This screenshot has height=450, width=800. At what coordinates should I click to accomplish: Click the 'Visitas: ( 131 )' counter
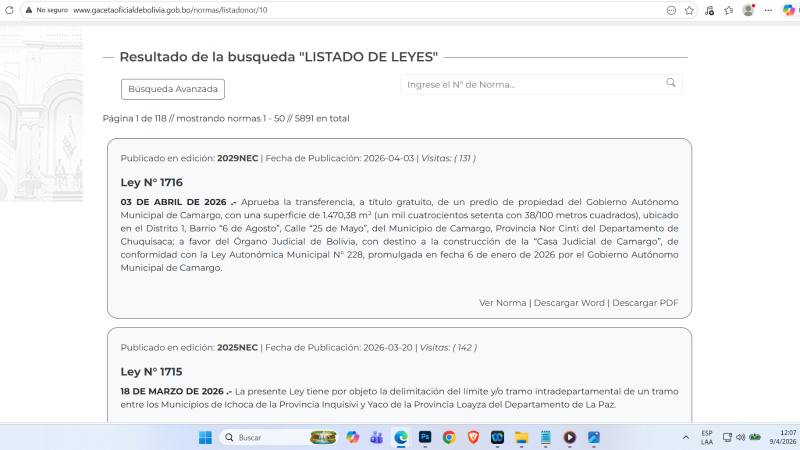(448, 158)
